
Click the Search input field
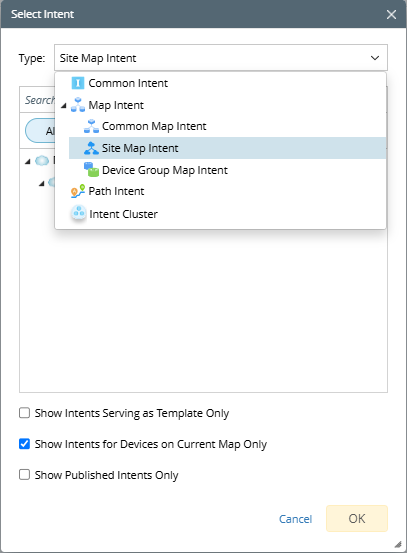pyautogui.click(x=37, y=100)
